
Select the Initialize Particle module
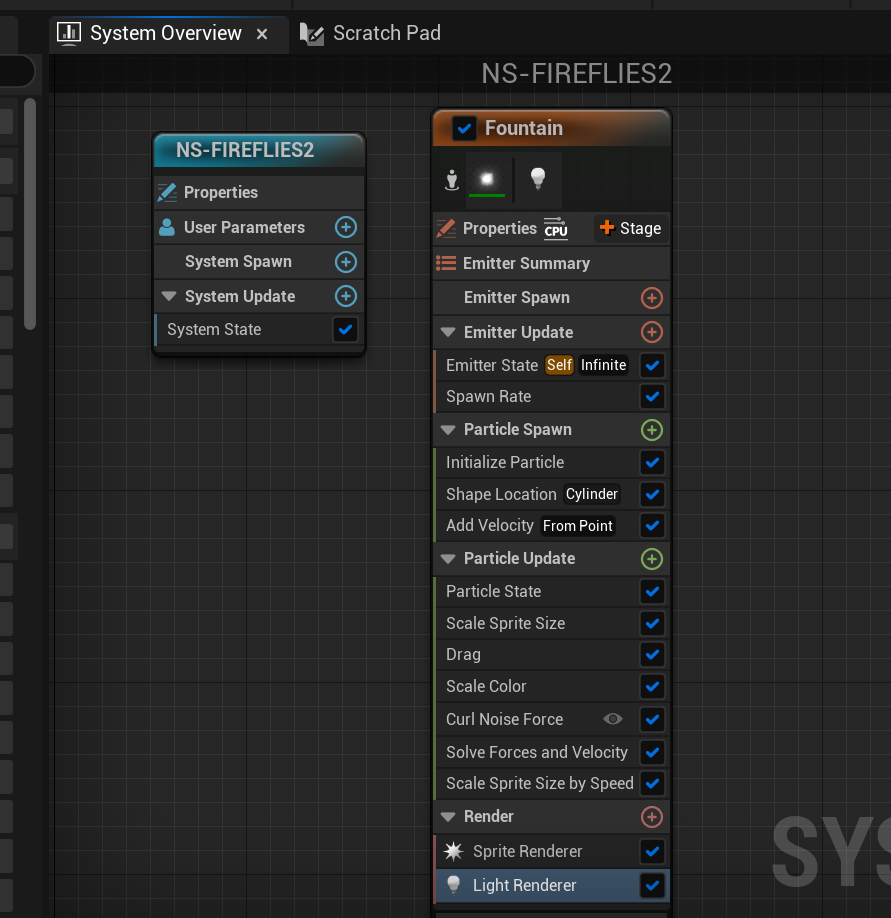click(551, 463)
